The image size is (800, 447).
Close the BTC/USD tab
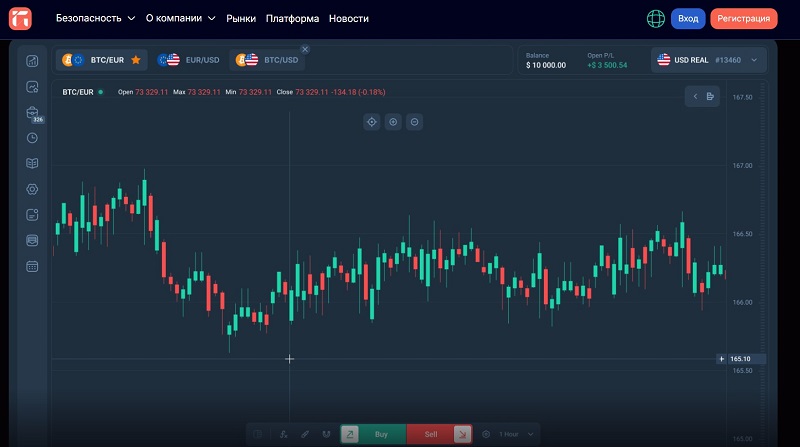click(305, 49)
